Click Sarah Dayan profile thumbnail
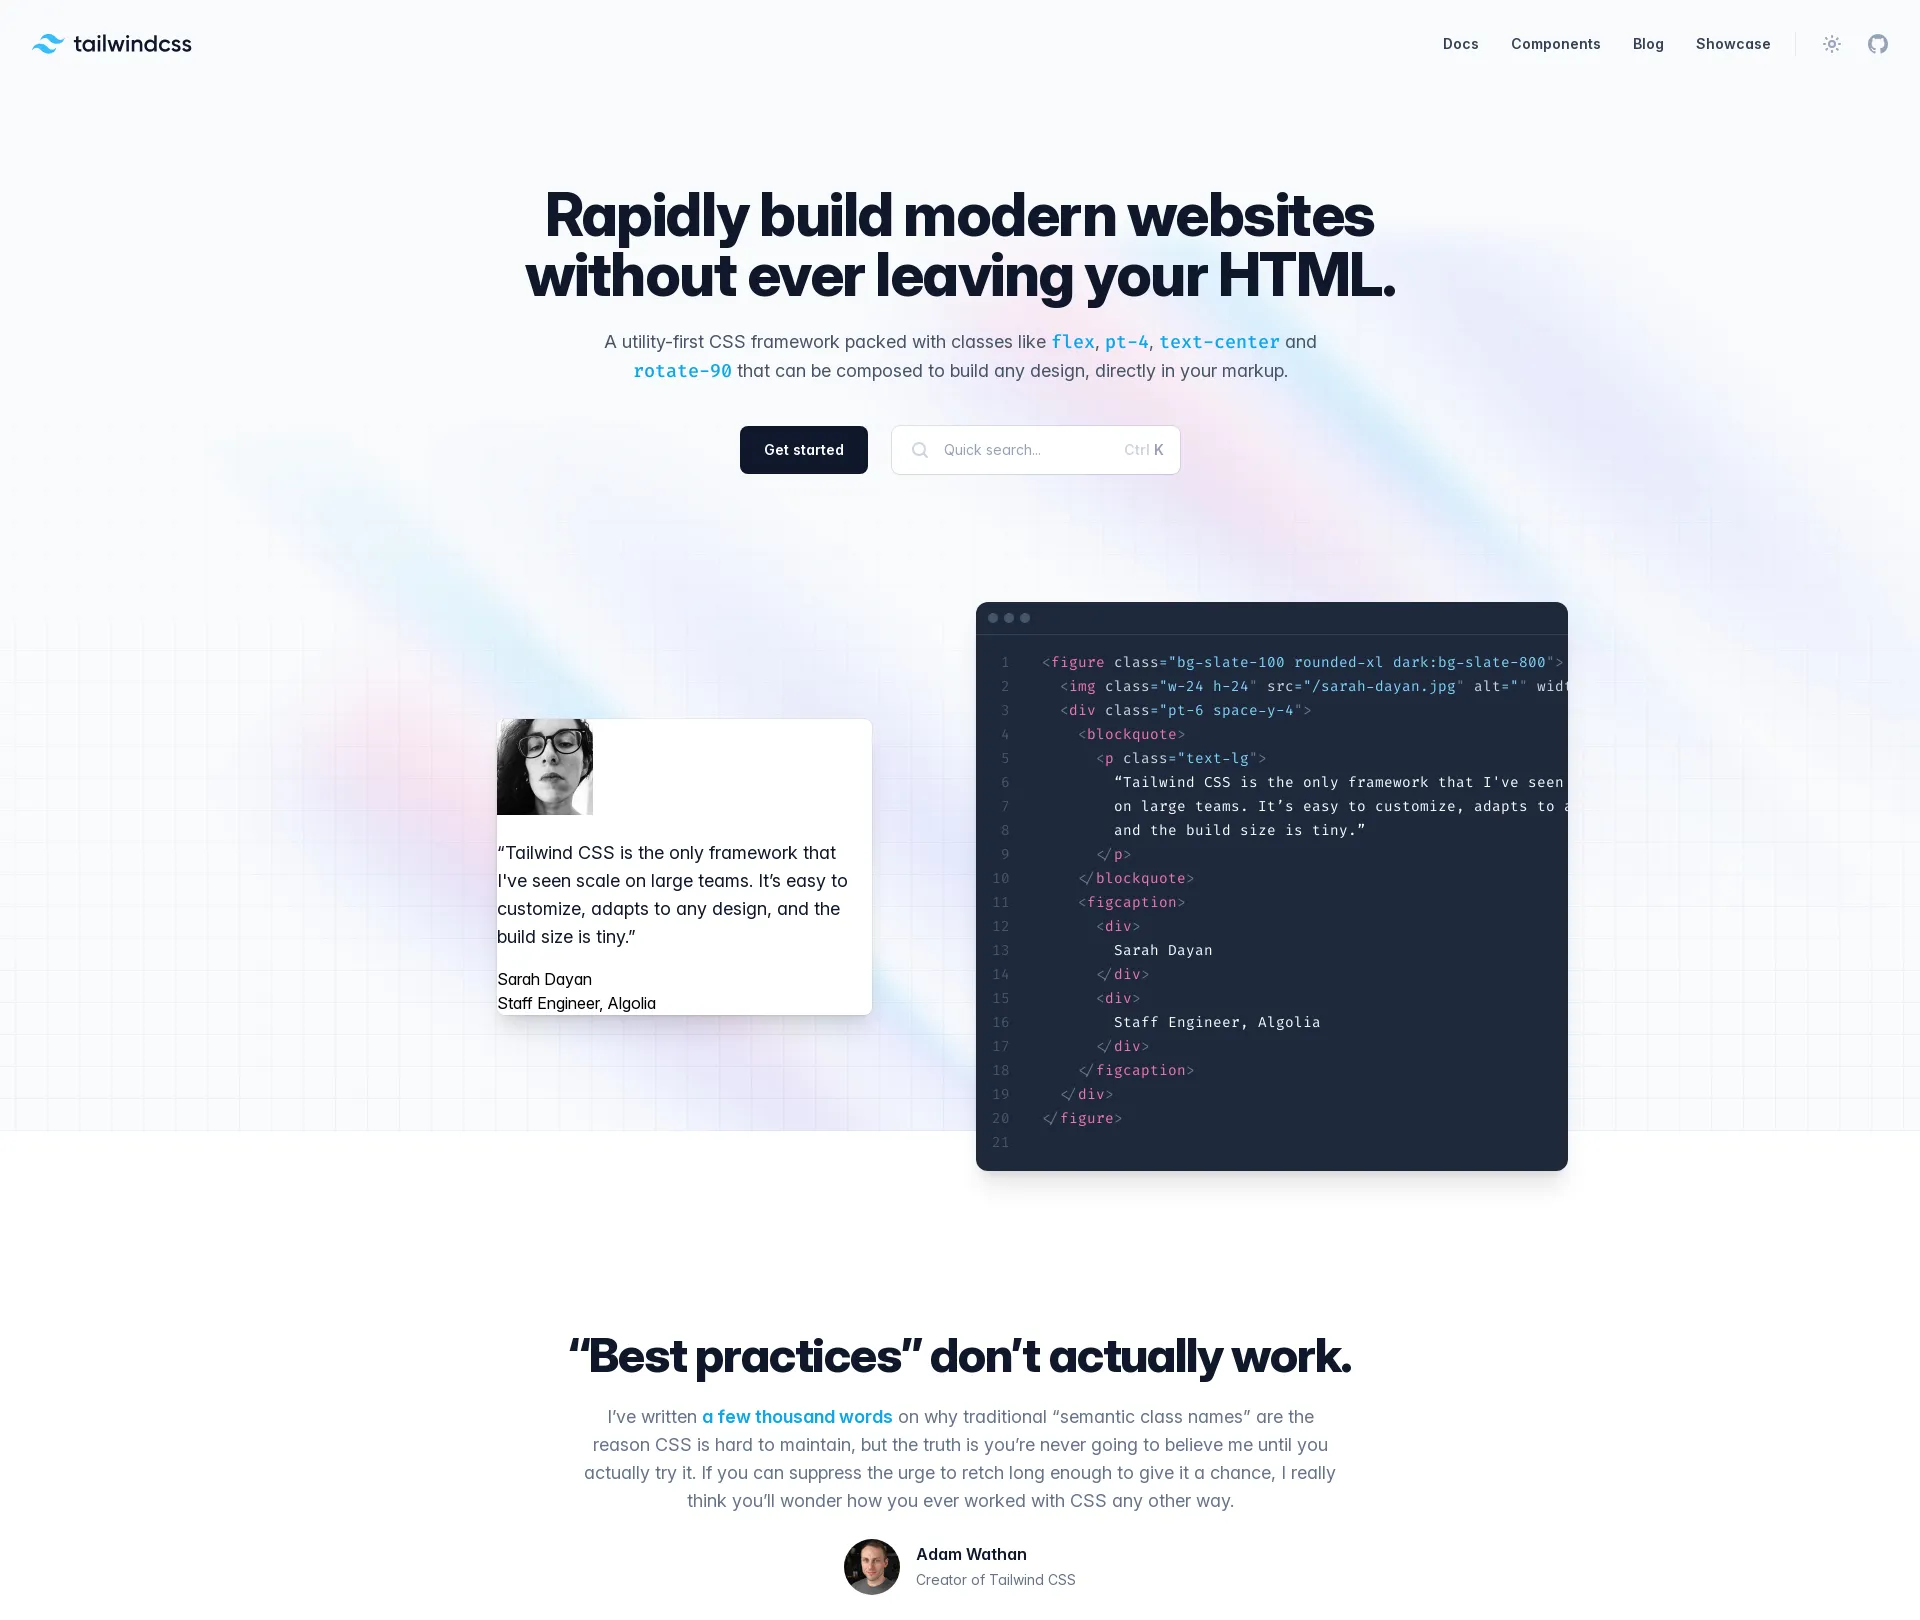 (545, 767)
